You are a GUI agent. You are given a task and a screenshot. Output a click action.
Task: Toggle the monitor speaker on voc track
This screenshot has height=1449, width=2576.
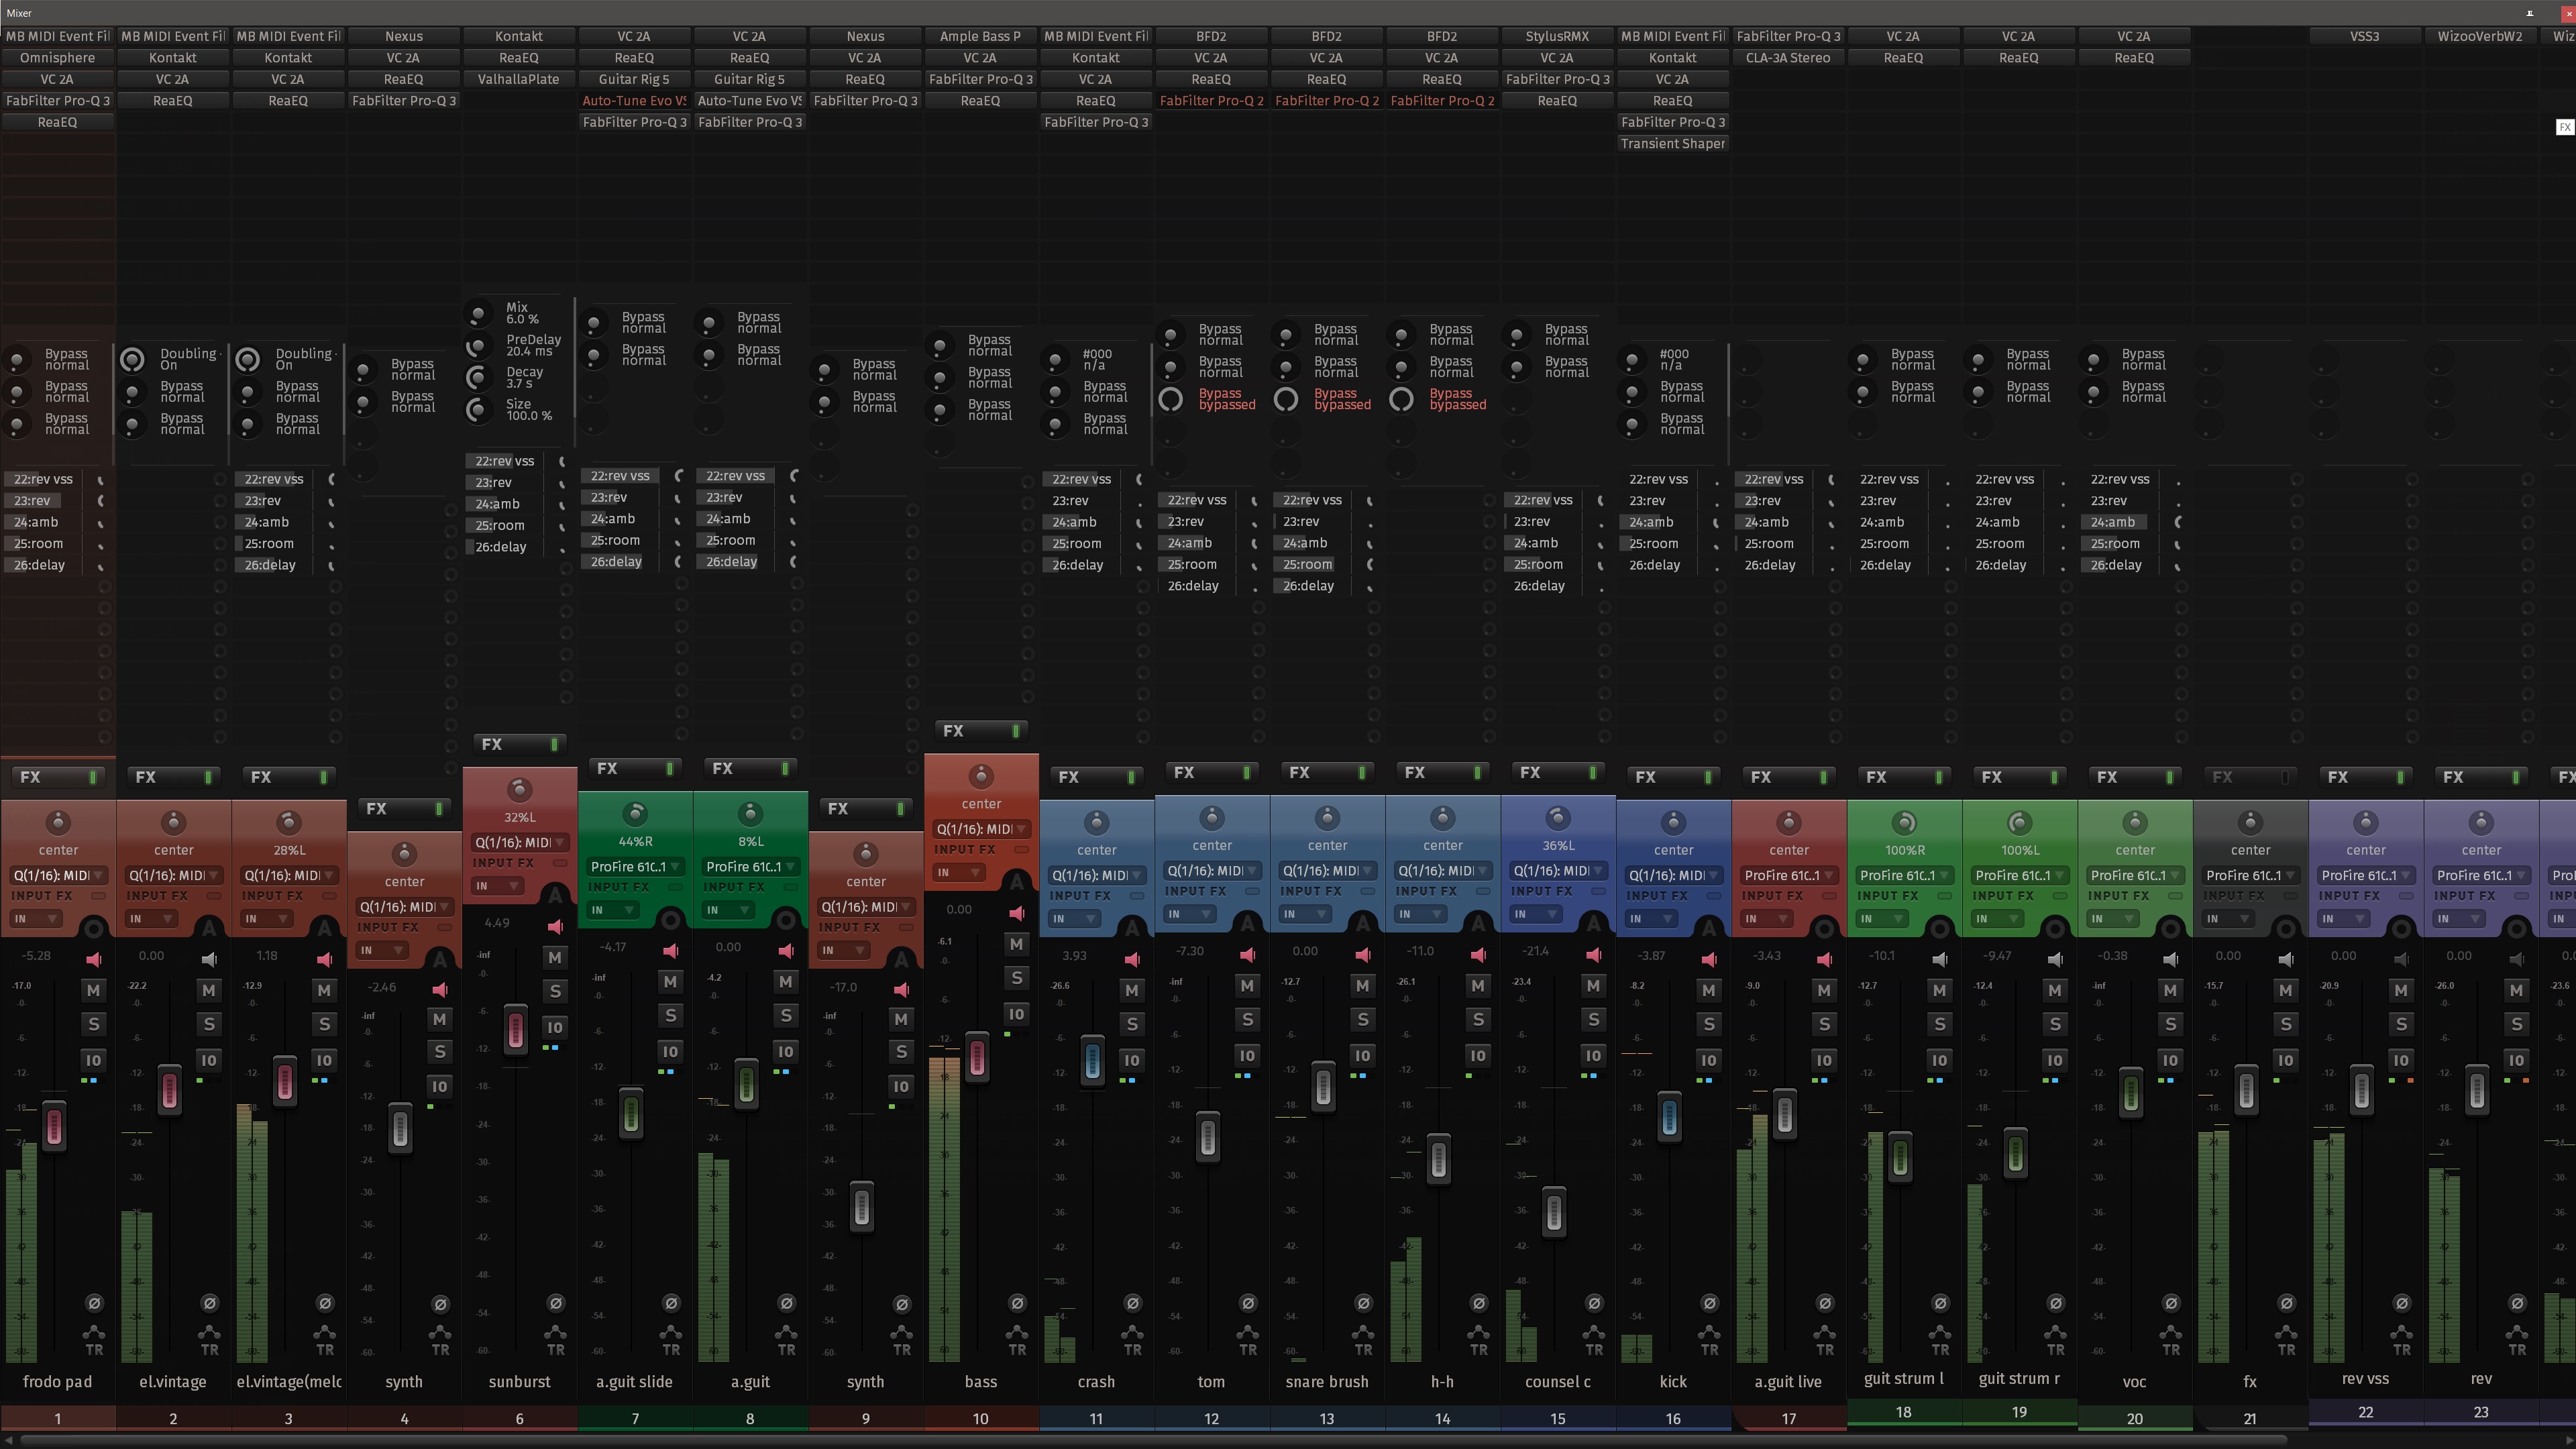[2171, 959]
